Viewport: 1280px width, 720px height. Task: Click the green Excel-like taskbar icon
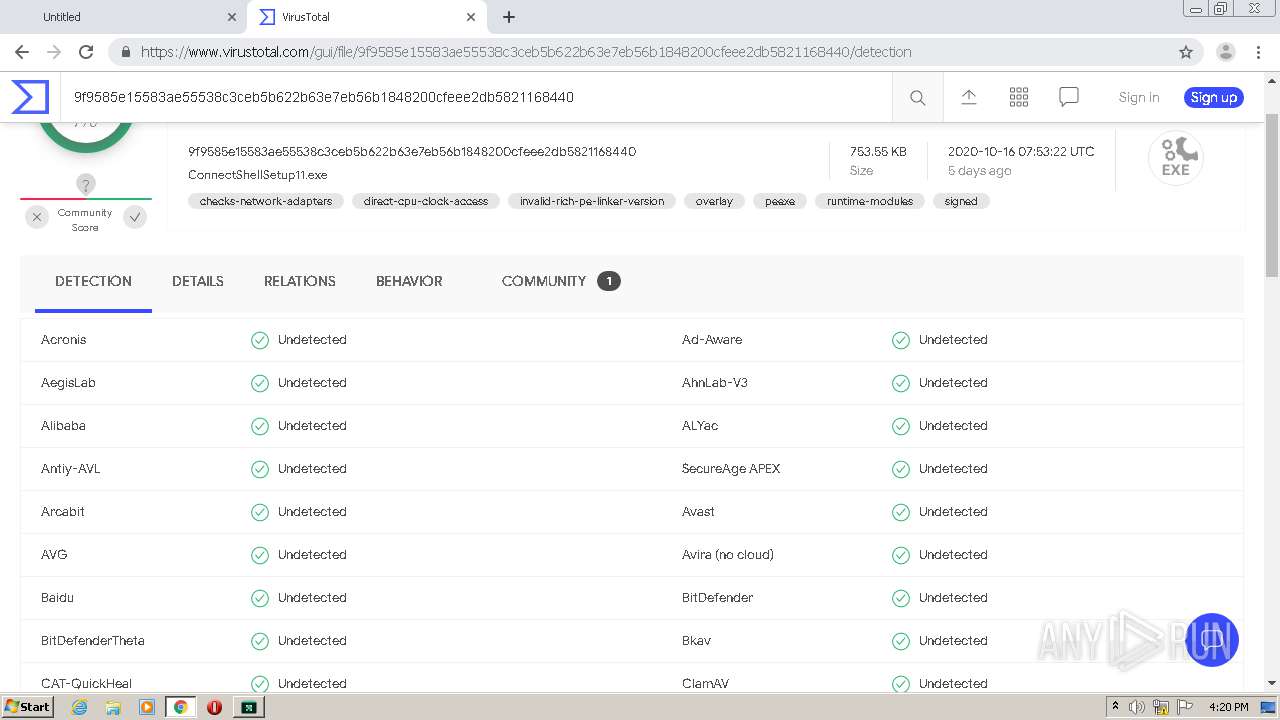click(x=248, y=707)
